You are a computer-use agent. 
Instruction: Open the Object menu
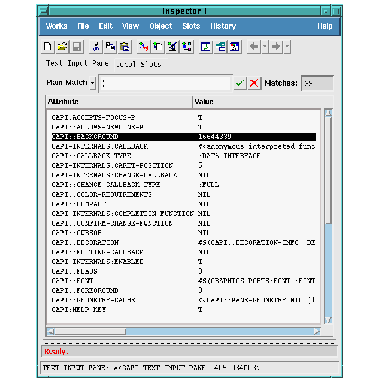pos(161,26)
